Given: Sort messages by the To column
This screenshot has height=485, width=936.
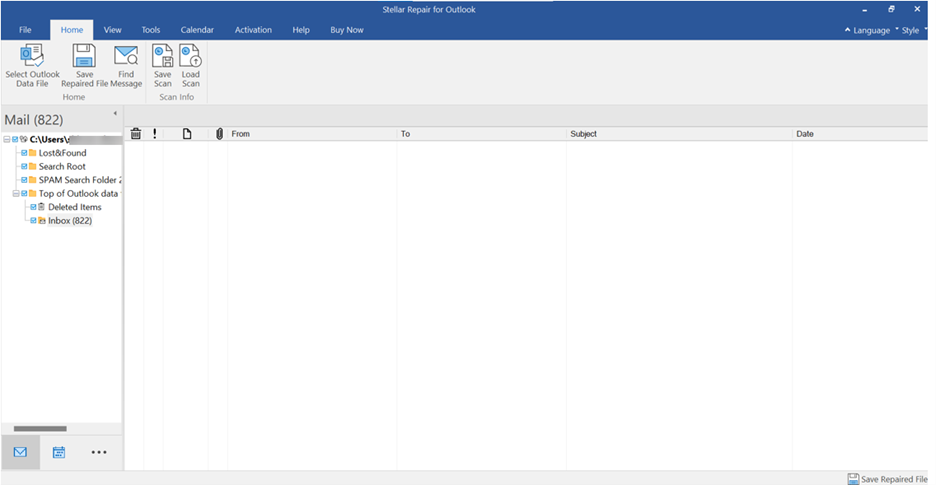Looking at the screenshot, I should pos(482,134).
